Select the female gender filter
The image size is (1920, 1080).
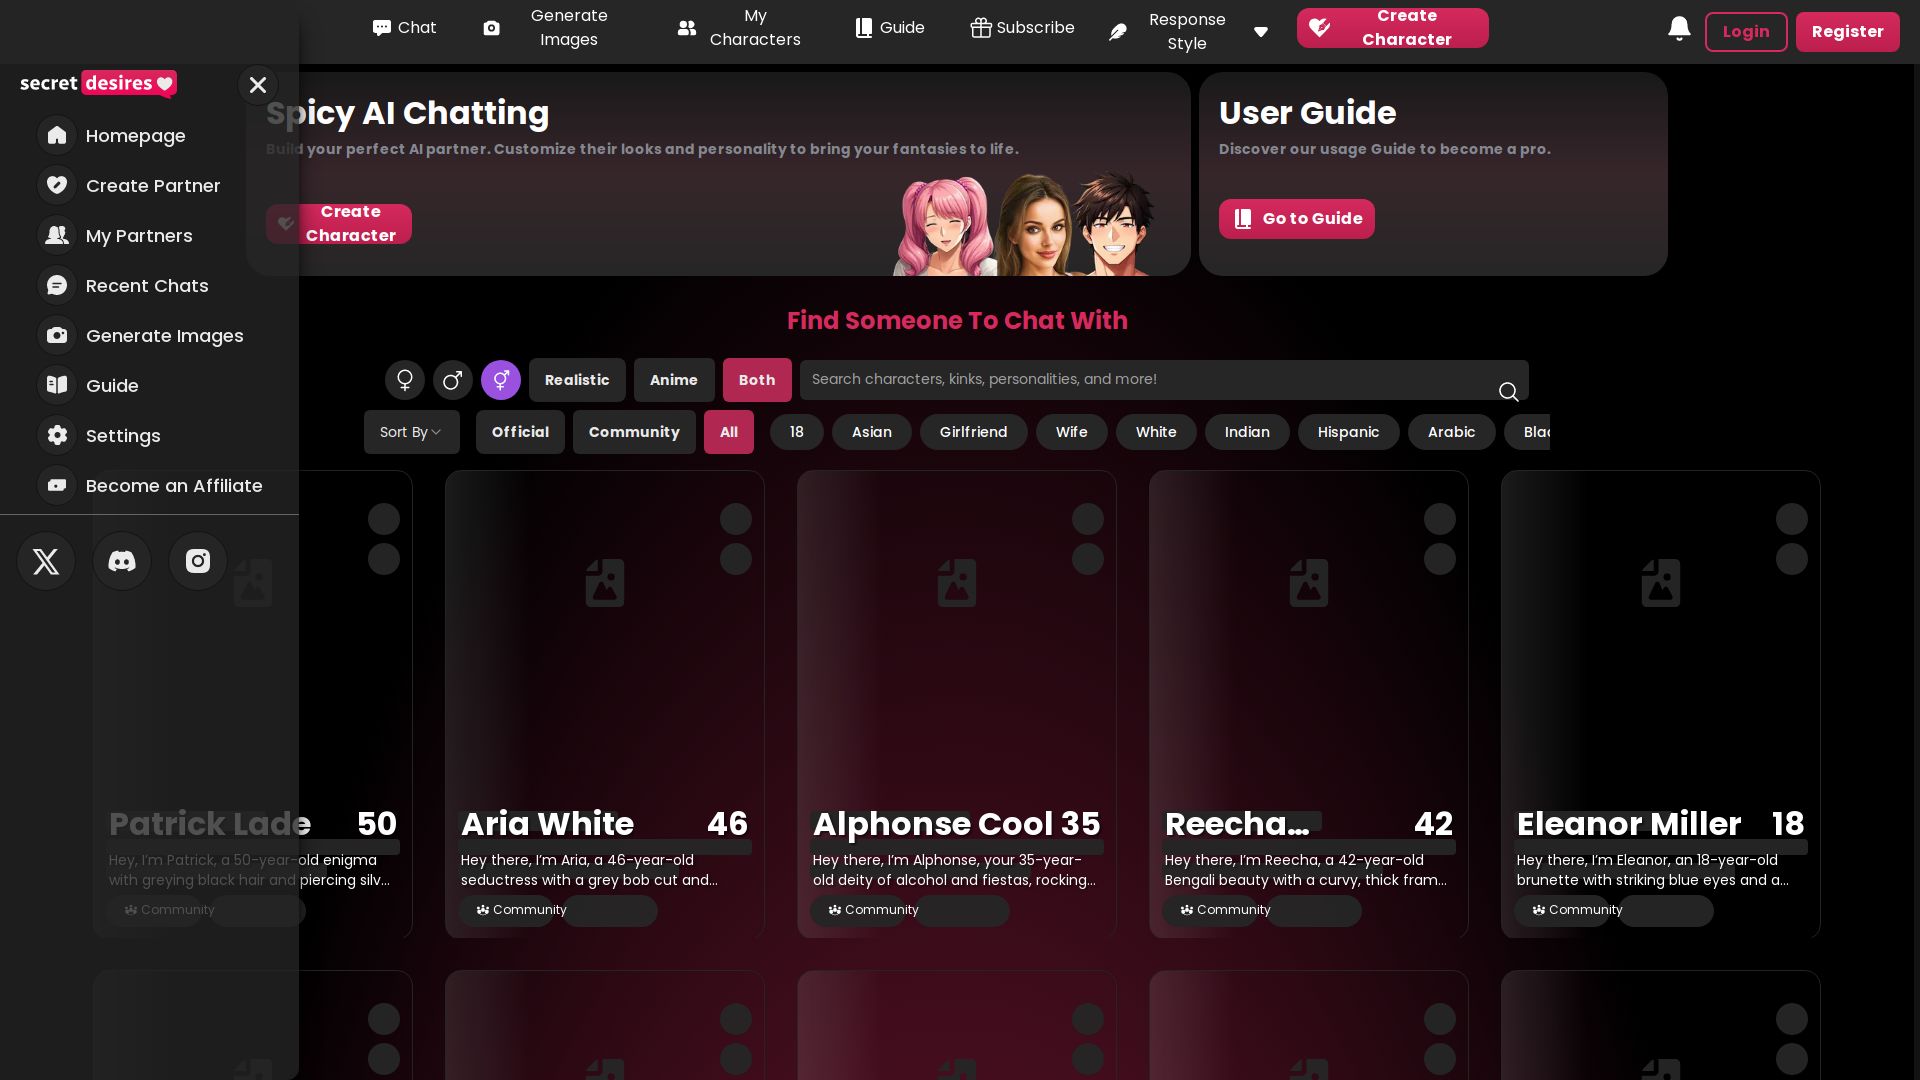tap(405, 380)
